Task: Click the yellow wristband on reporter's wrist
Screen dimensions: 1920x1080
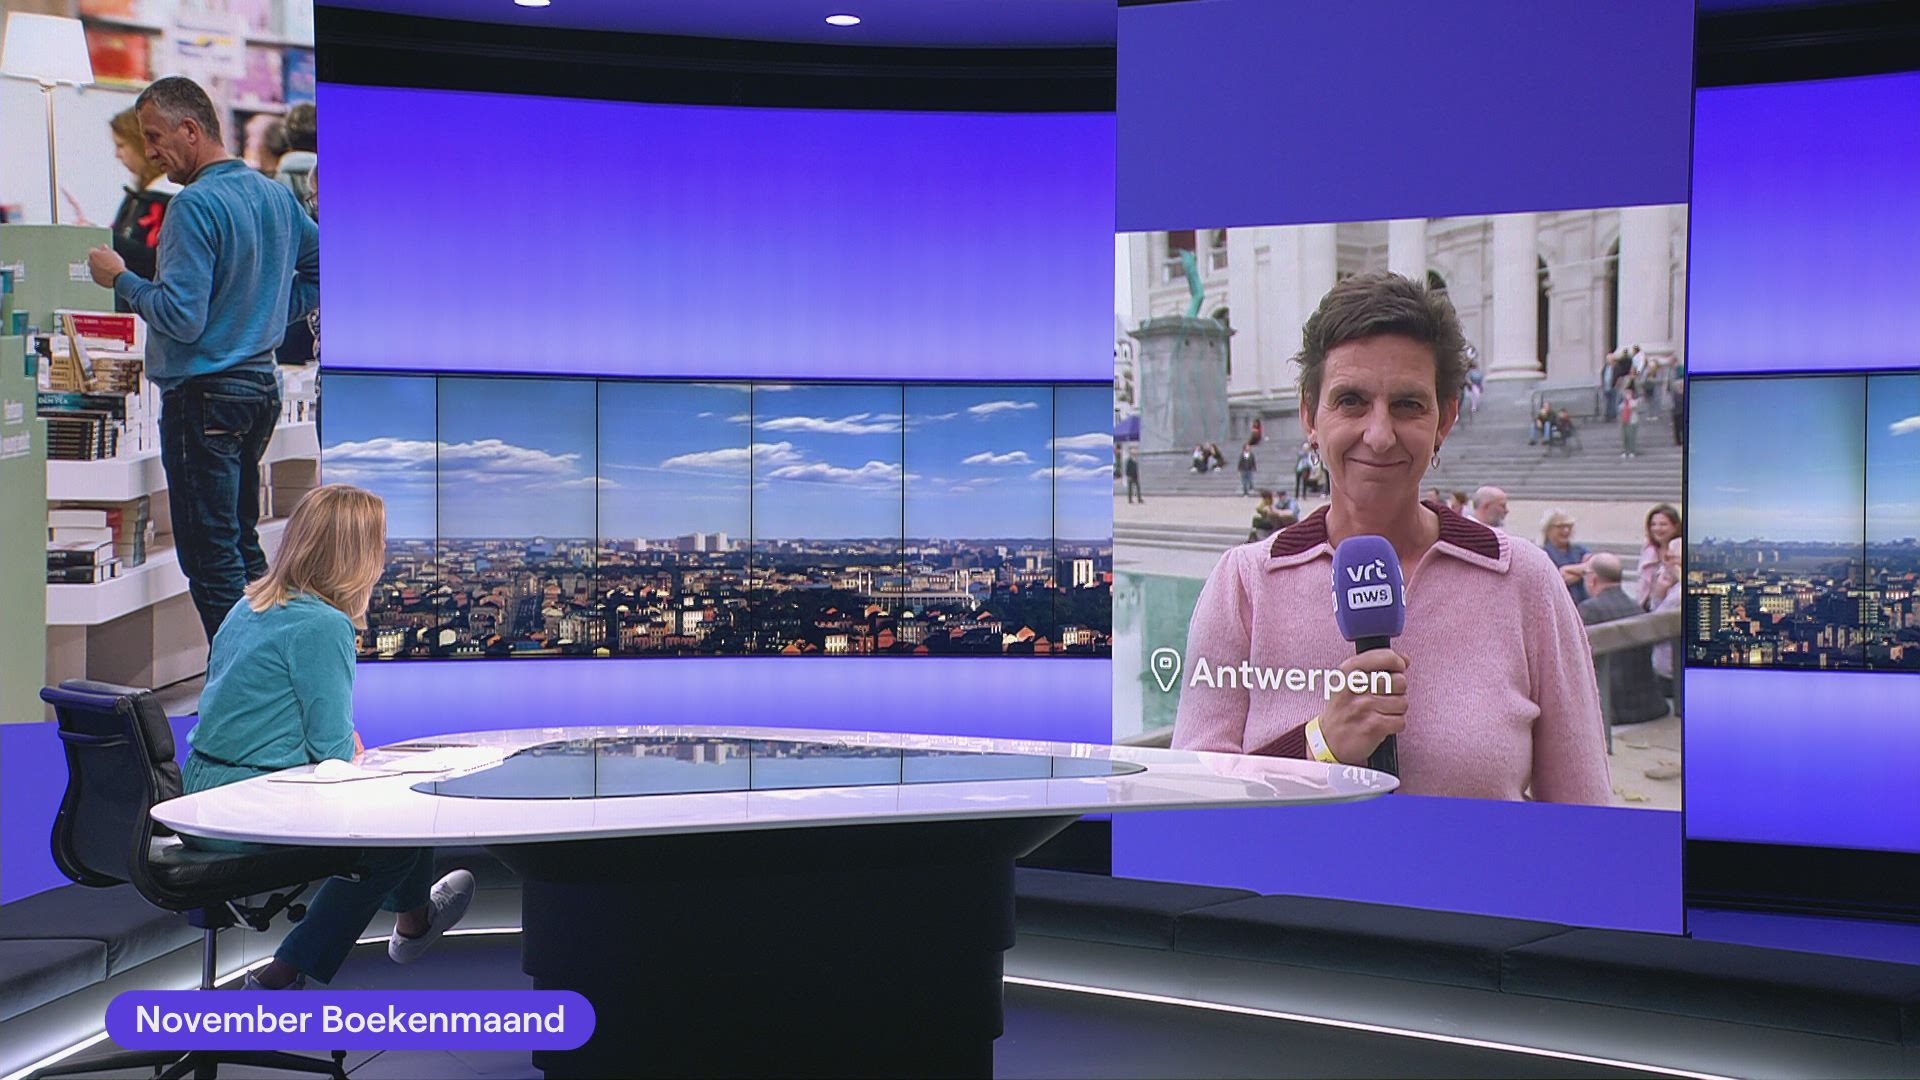Action: [1321, 739]
